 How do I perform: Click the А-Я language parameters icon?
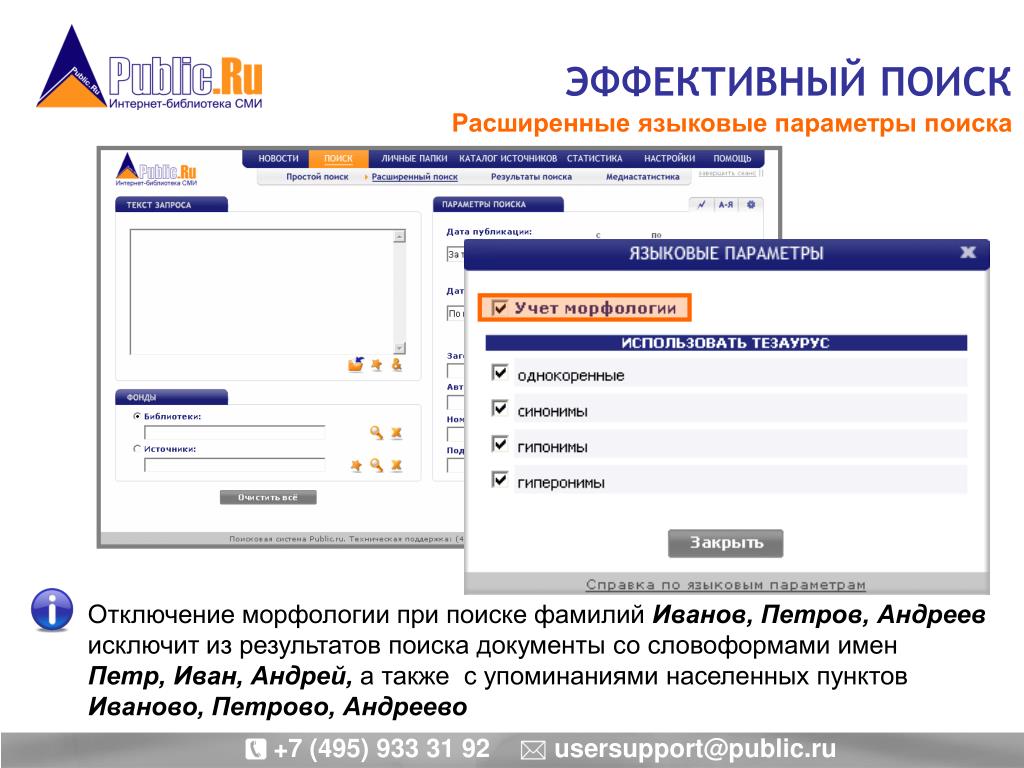coord(726,204)
